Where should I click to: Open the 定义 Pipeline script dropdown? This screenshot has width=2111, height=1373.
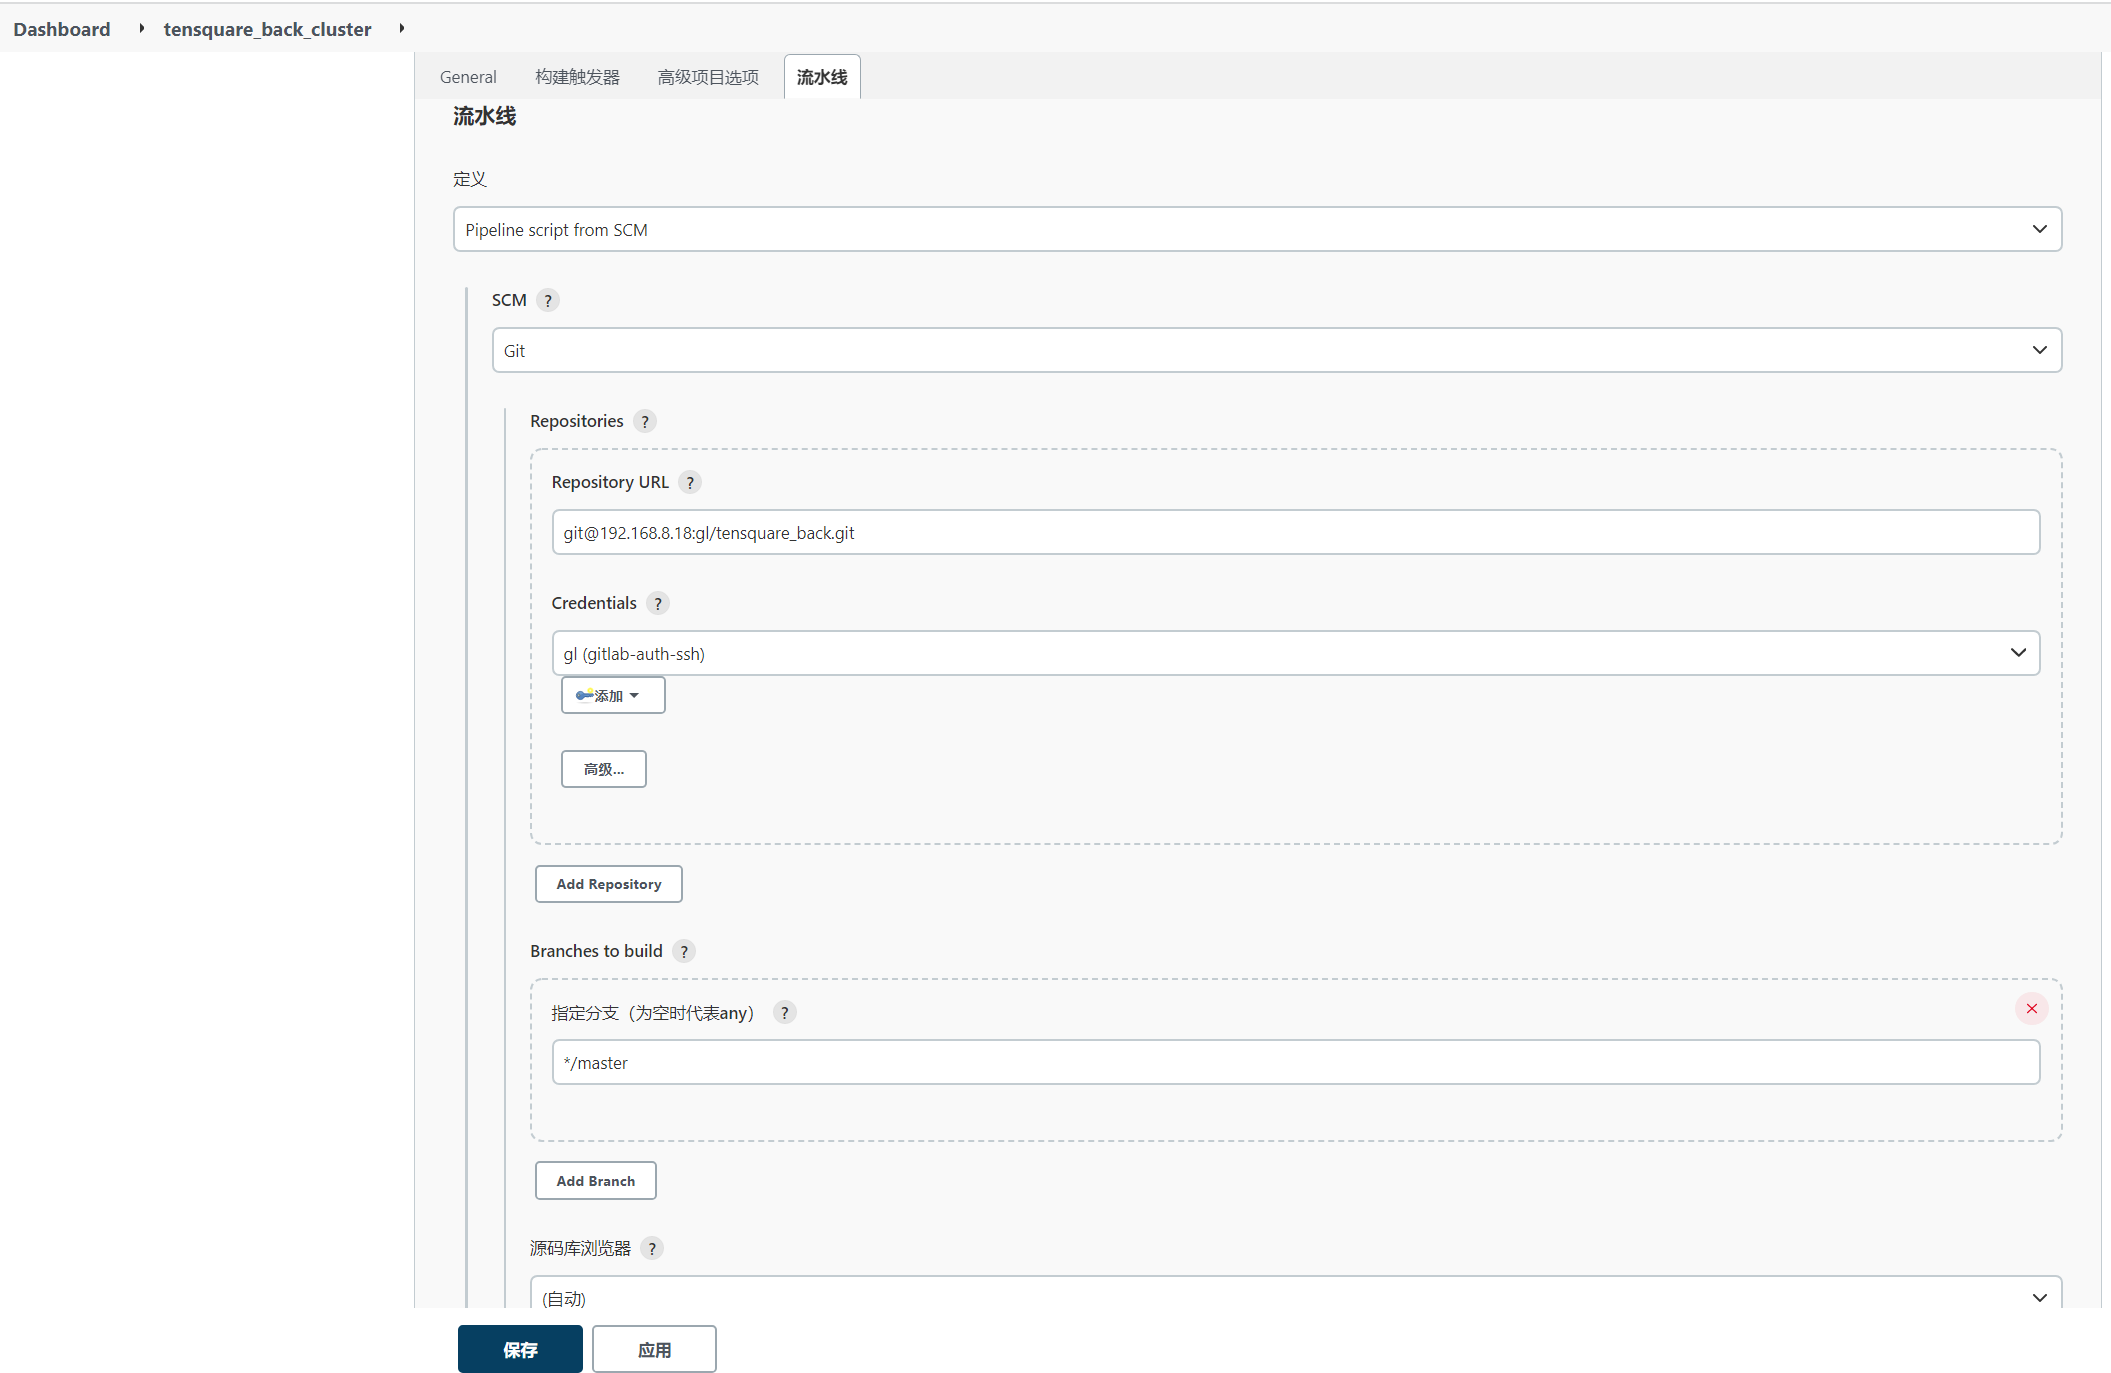1257,229
